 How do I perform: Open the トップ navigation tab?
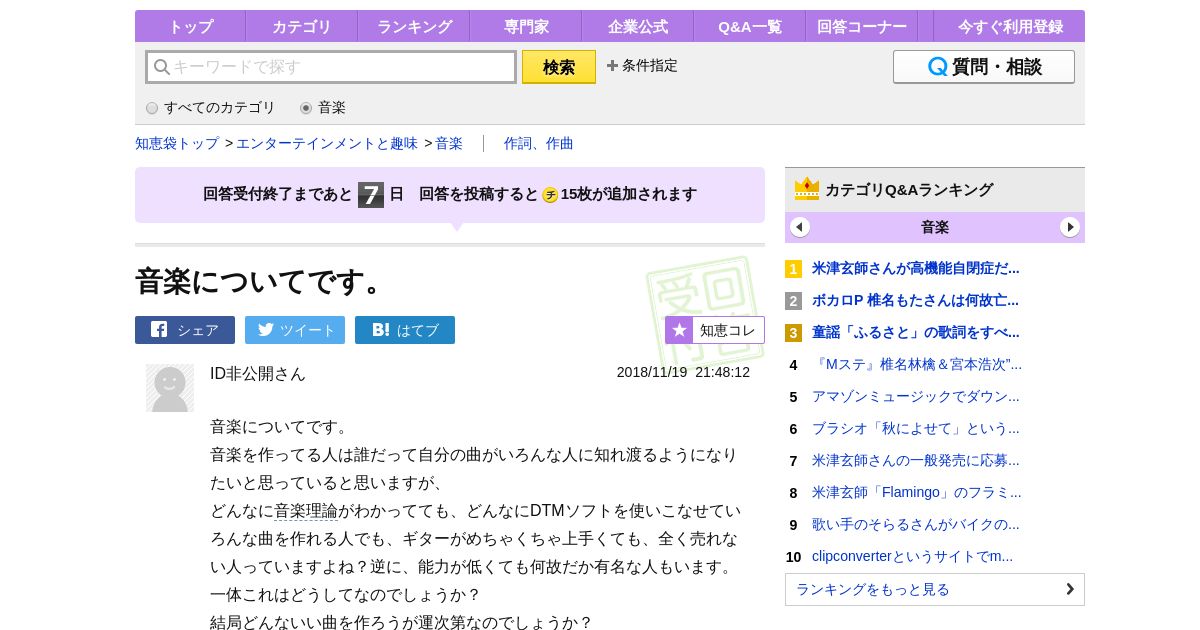coord(190,26)
